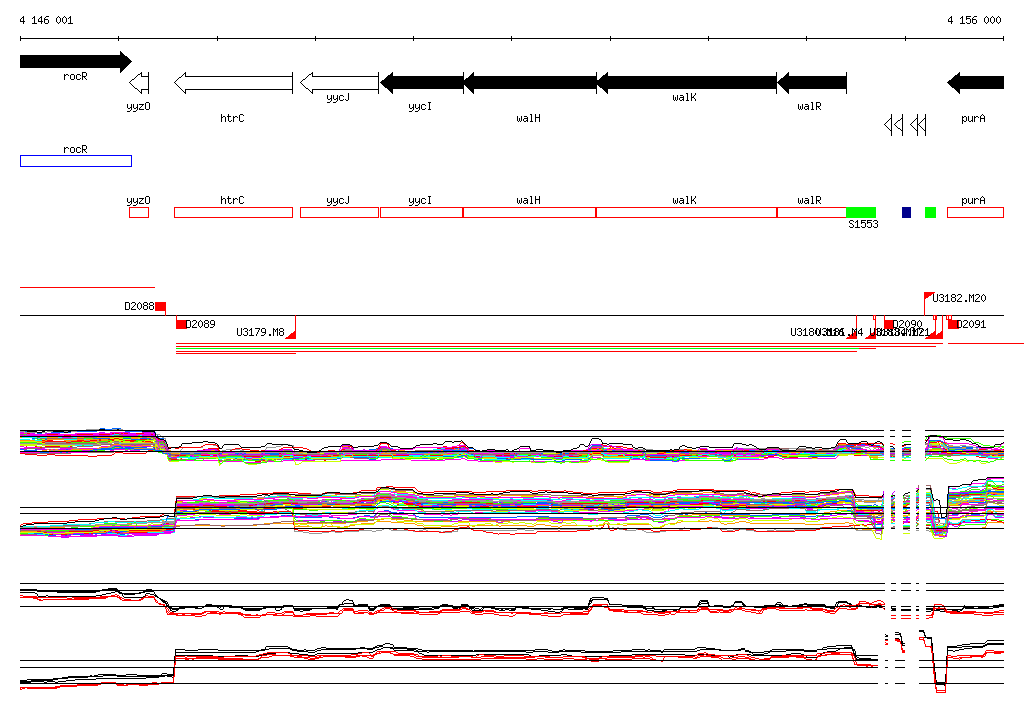Click the D2088 text label

tap(140, 306)
